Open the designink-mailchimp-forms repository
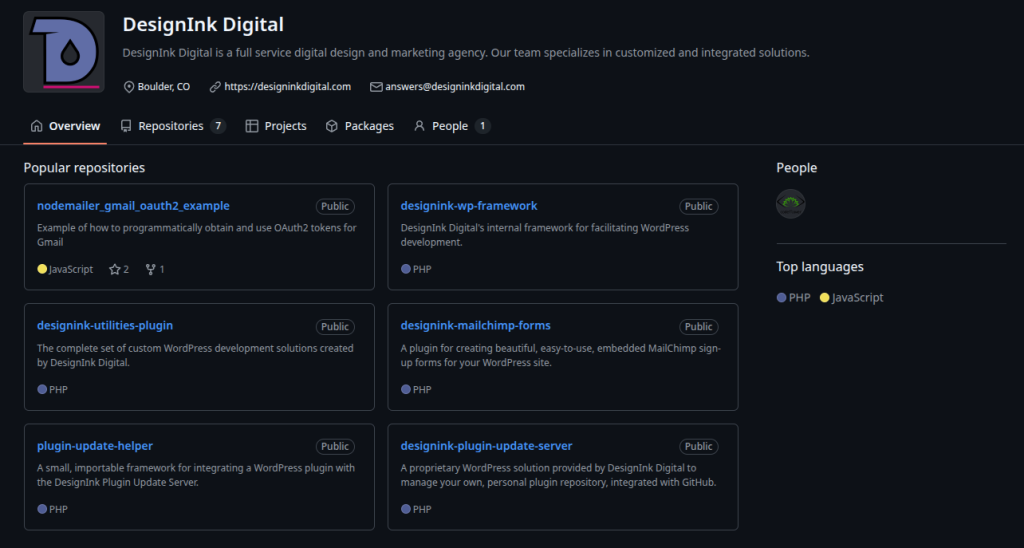 [x=475, y=325]
